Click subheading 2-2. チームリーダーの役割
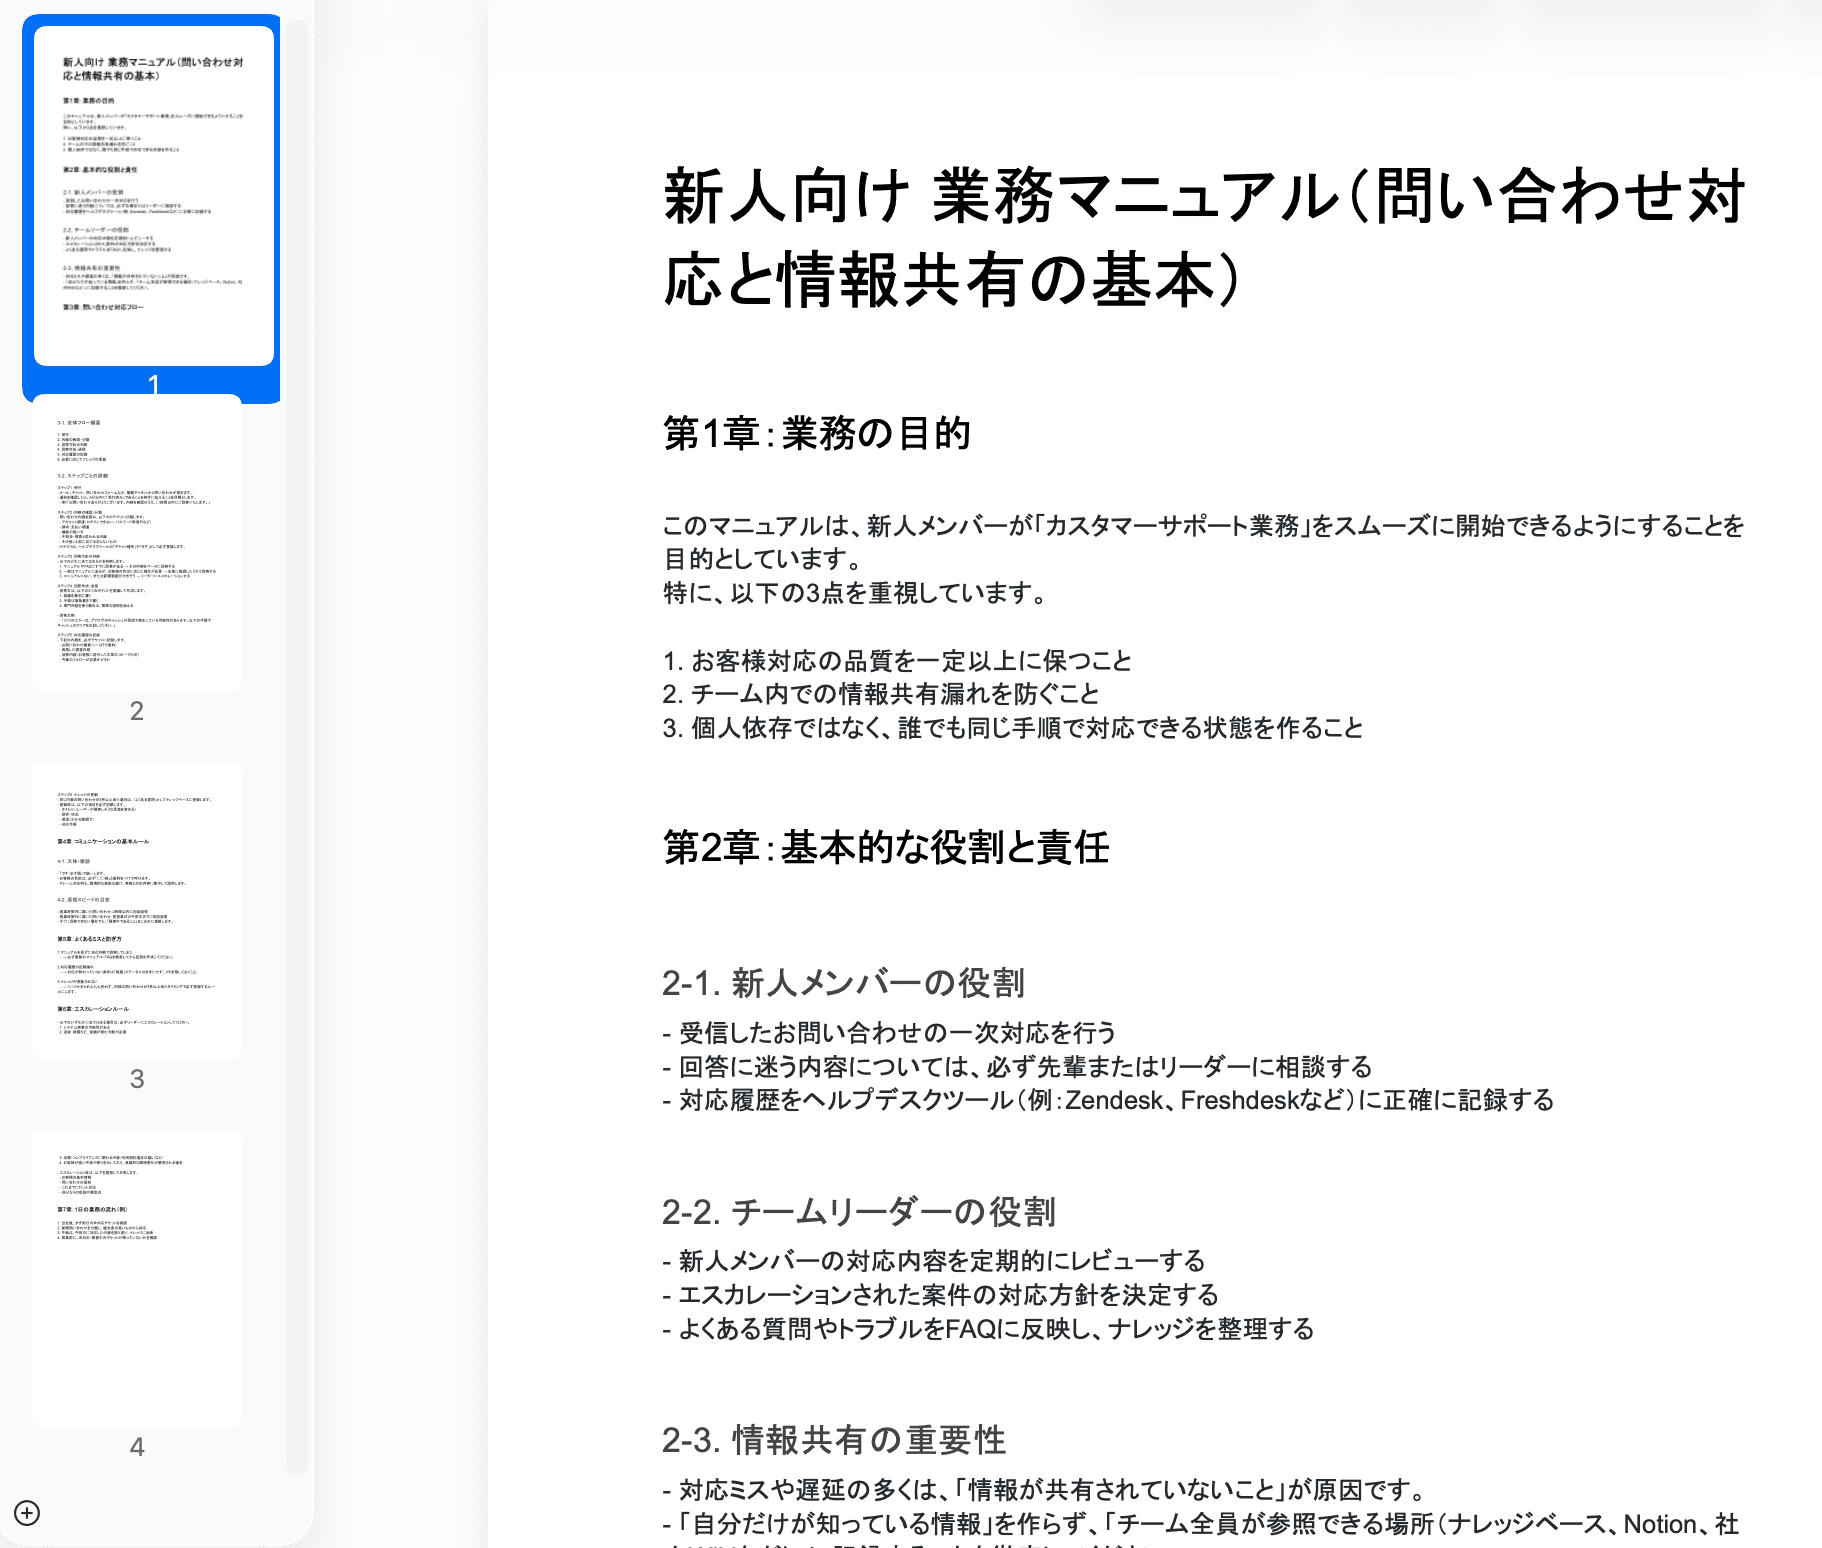1822x1548 pixels. pyautogui.click(x=859, y=1212)
